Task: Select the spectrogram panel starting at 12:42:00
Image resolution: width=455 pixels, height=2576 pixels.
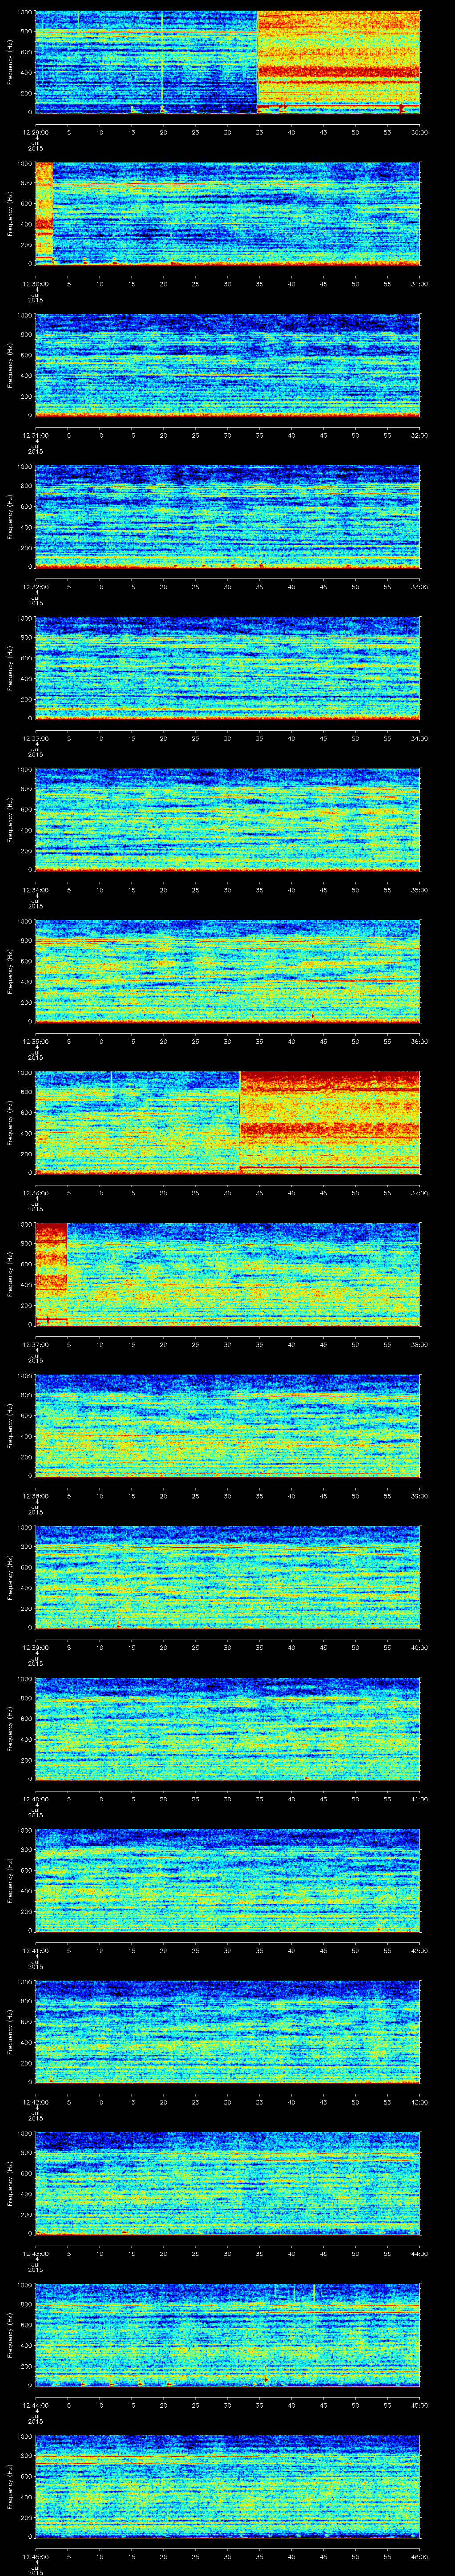Action: point(228,2032)
